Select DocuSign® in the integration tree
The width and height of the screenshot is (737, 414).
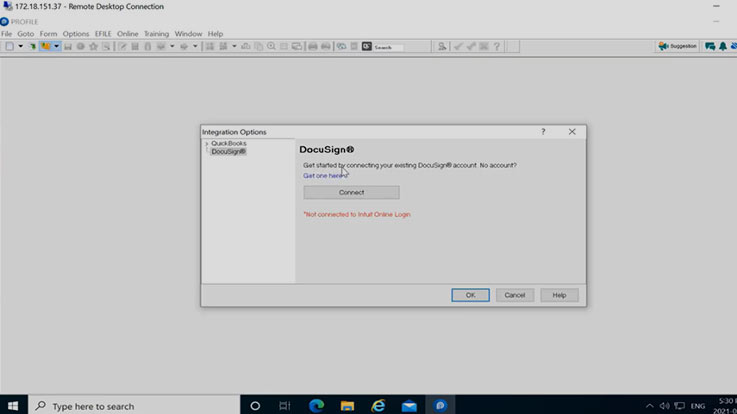pyautogui.click(x=228, y=151)
